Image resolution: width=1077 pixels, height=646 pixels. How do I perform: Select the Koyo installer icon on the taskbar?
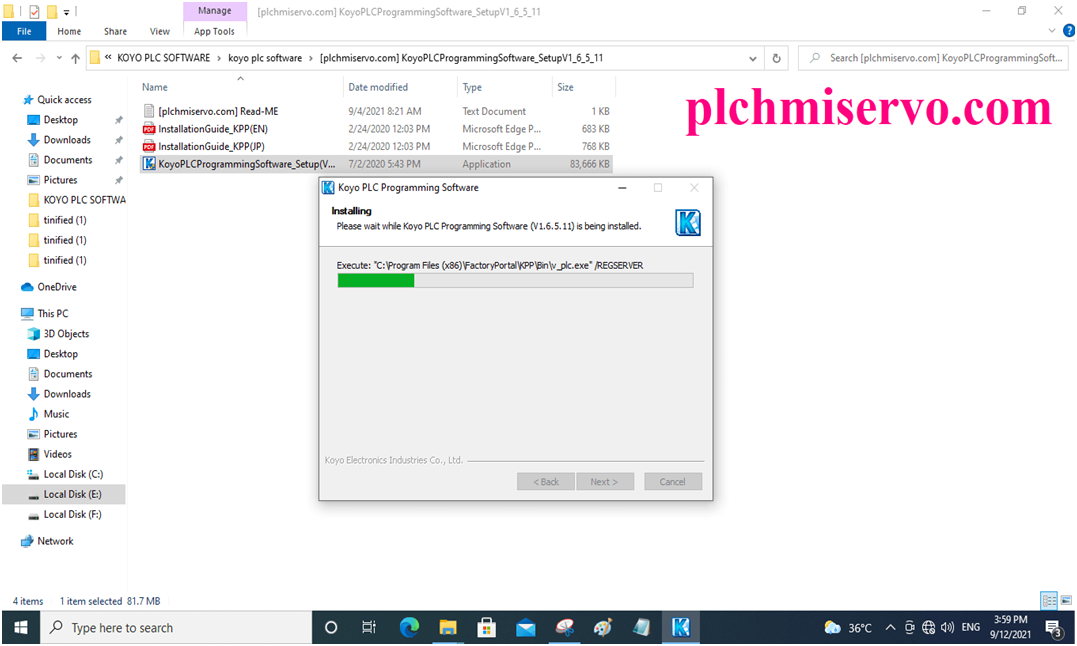680,627
